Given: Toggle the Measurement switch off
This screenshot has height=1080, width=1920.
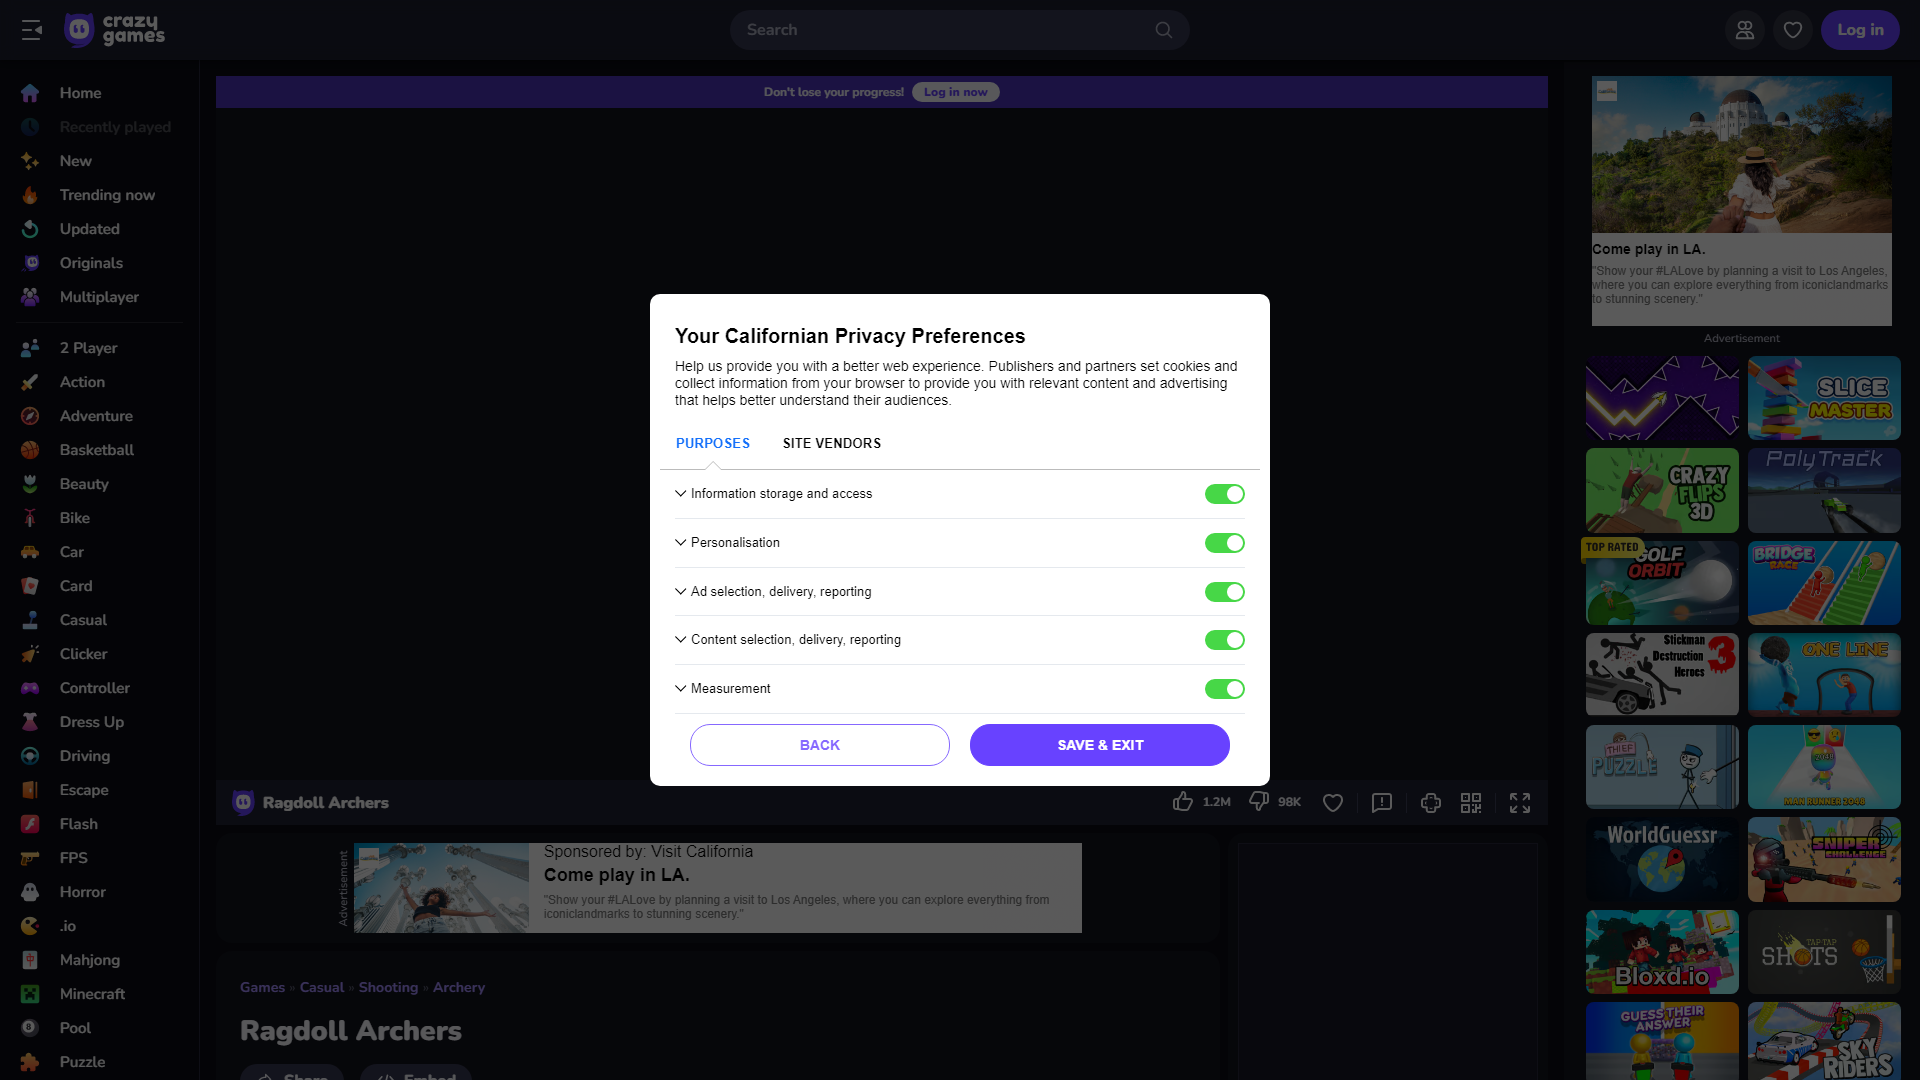Looking at the screenshot, I should 1224,688.
